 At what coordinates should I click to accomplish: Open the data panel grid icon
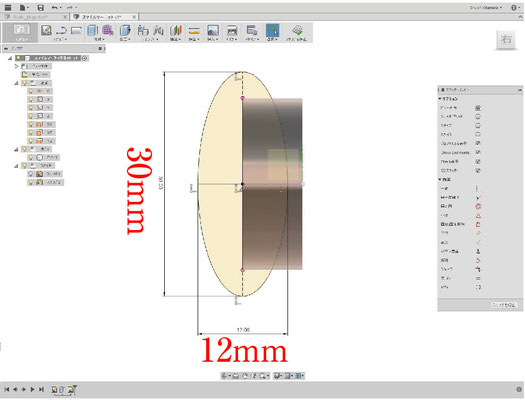coord(8,7)
